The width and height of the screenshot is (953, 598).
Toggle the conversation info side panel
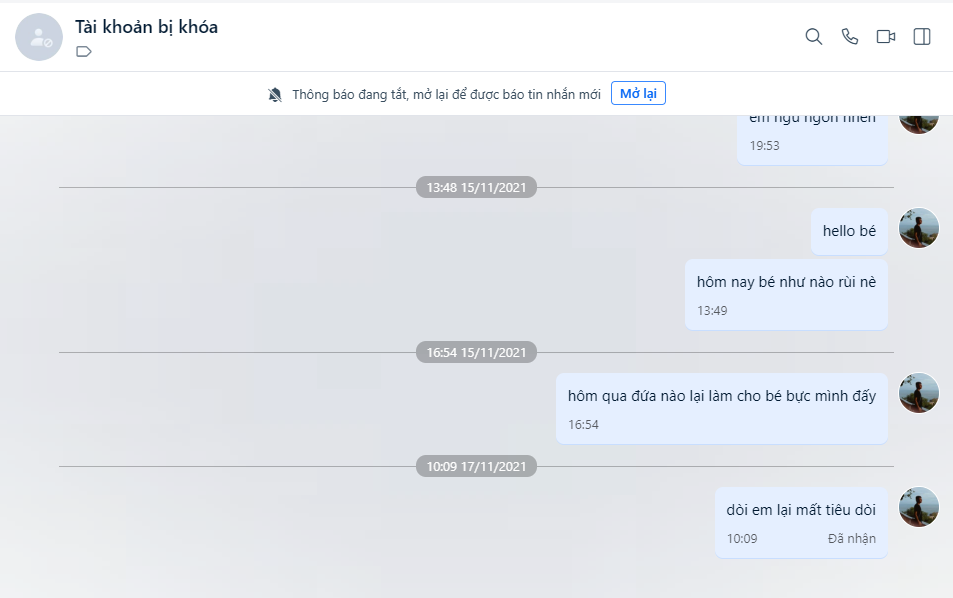pos(922,37)
